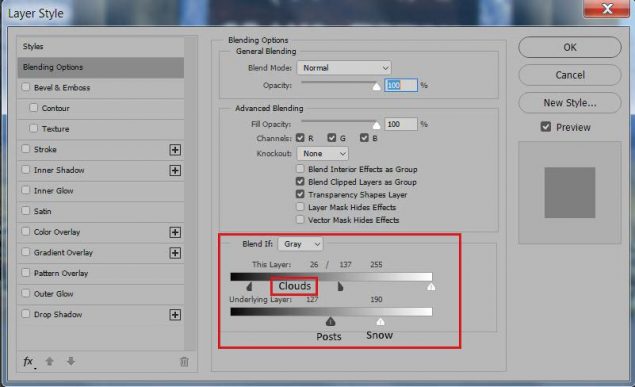Enable the Inner Shadow checkbox

point(26,170)
